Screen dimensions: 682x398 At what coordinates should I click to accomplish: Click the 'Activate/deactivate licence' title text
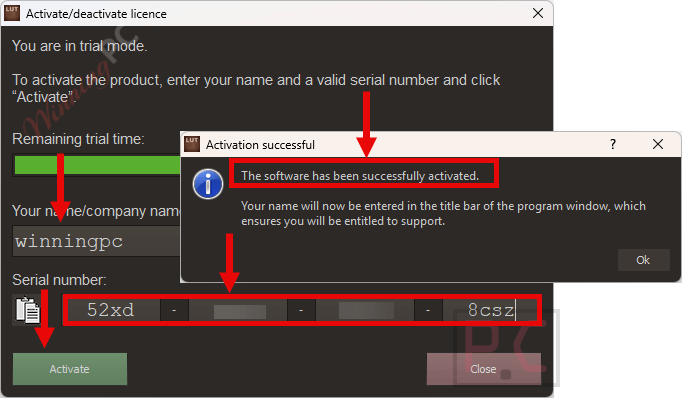(96, 14)
